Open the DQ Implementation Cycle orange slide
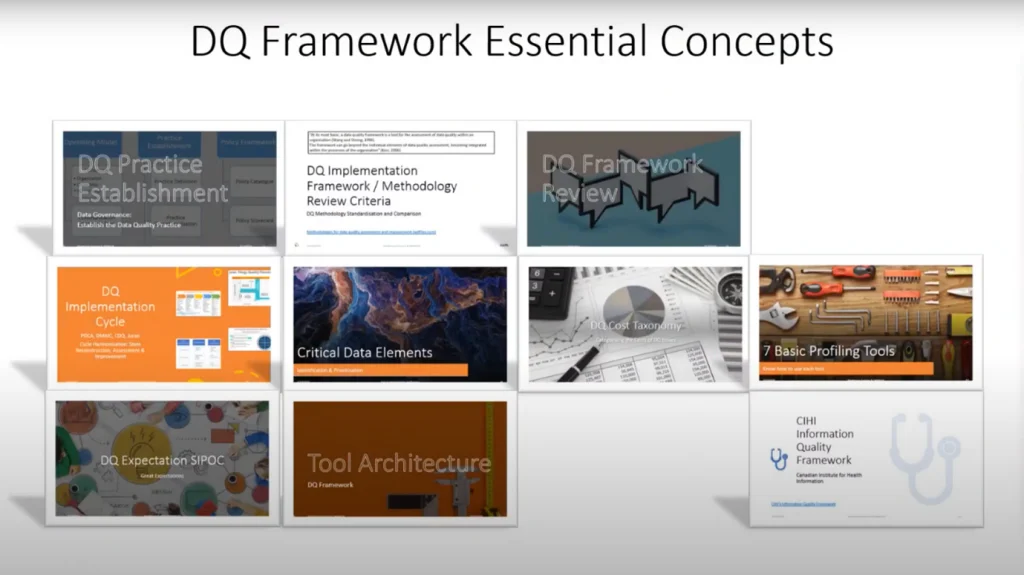 (164, 323)
